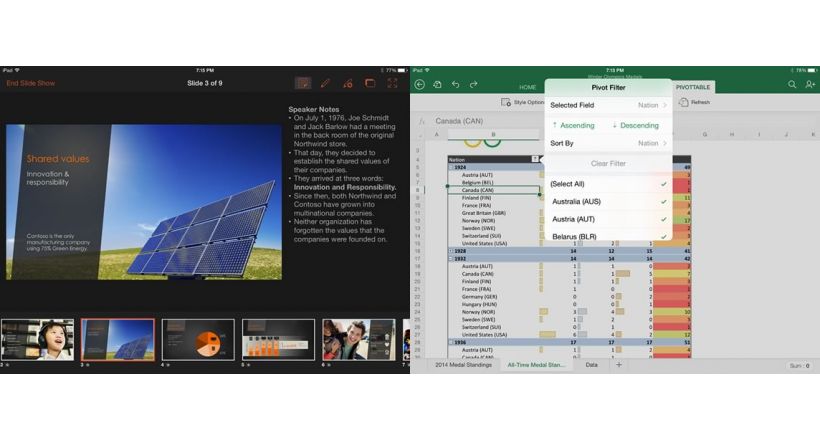Select slide 4 pie chart thumbnail
Screen dimensions: 820x440
(198, 340)
